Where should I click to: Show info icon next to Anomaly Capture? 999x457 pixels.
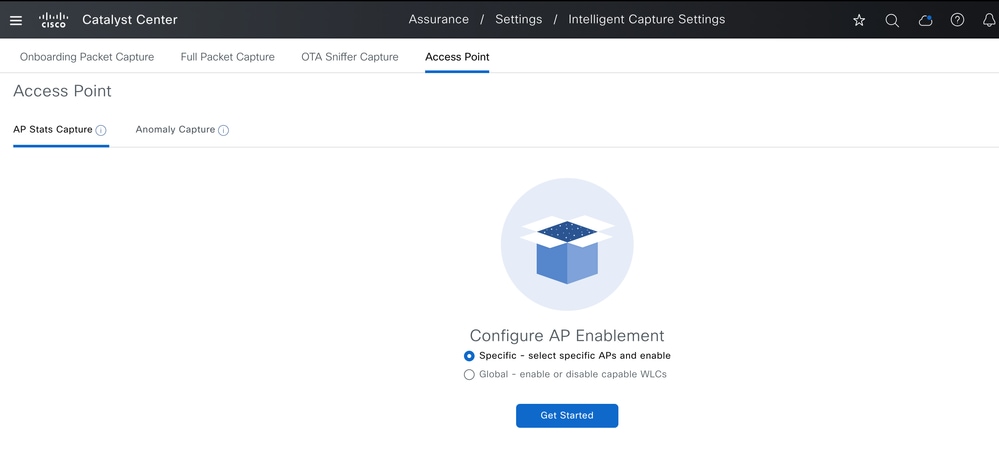pyautogui.click(x=223, y=130)
